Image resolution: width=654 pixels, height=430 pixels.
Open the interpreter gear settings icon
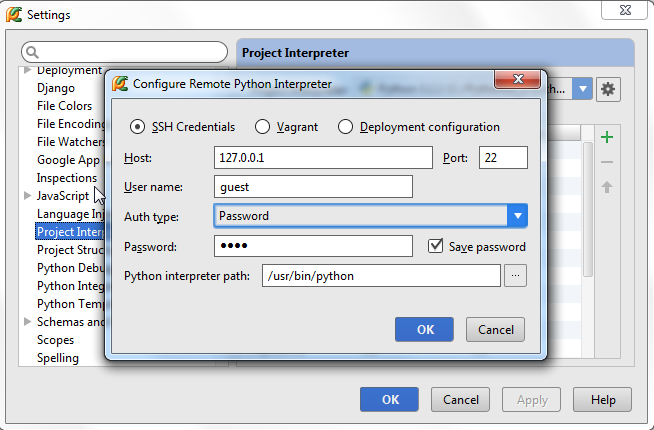[x=607, y=89]
